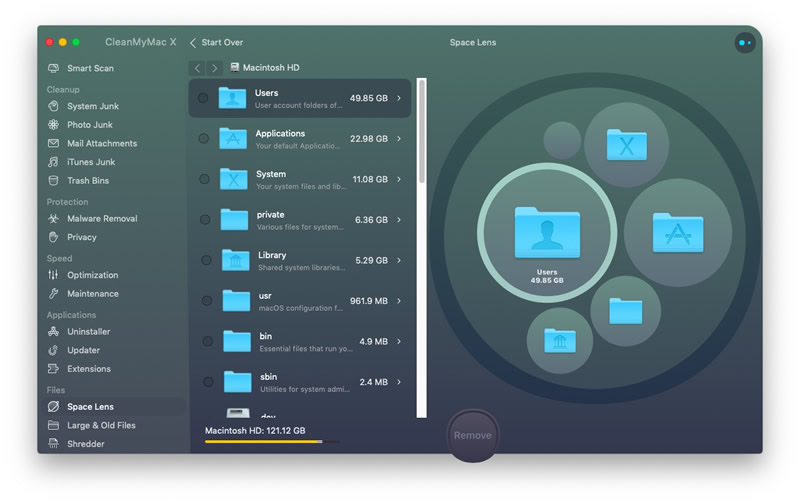The height and width of the screenshot is (503, 800).
Task: Expand the bin folder chevron
Action: (x=399, y=341)
